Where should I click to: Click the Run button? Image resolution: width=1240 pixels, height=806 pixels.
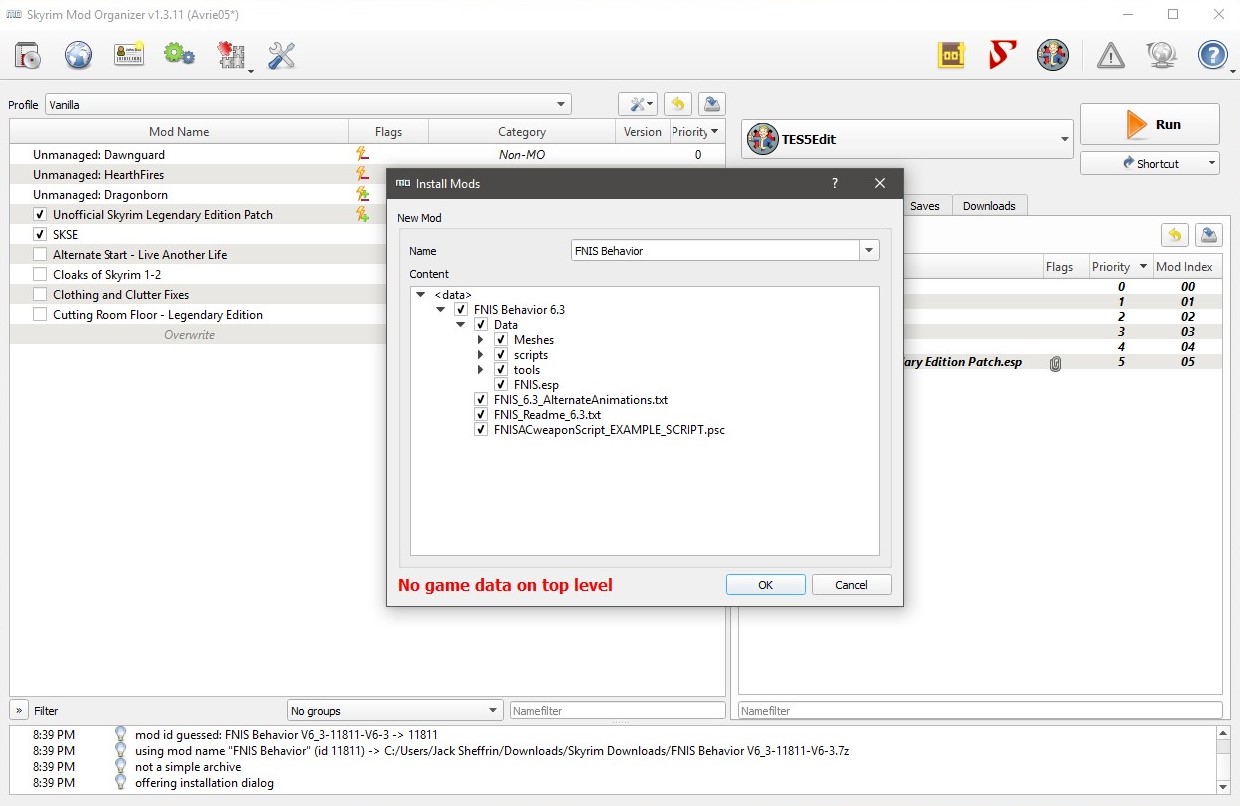(x=1150, y=124)
